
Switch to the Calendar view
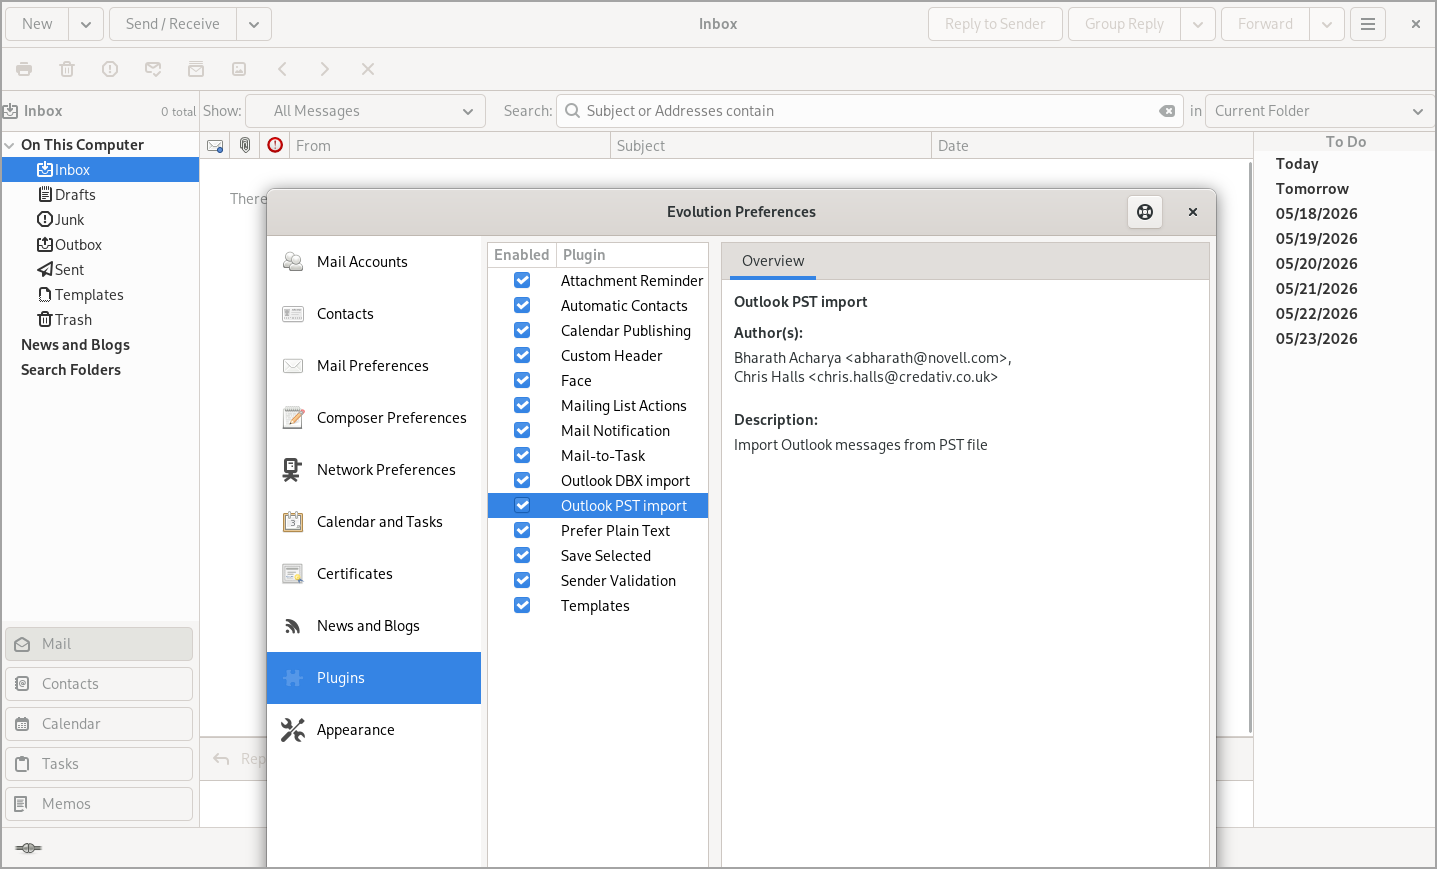pos(99,724)
